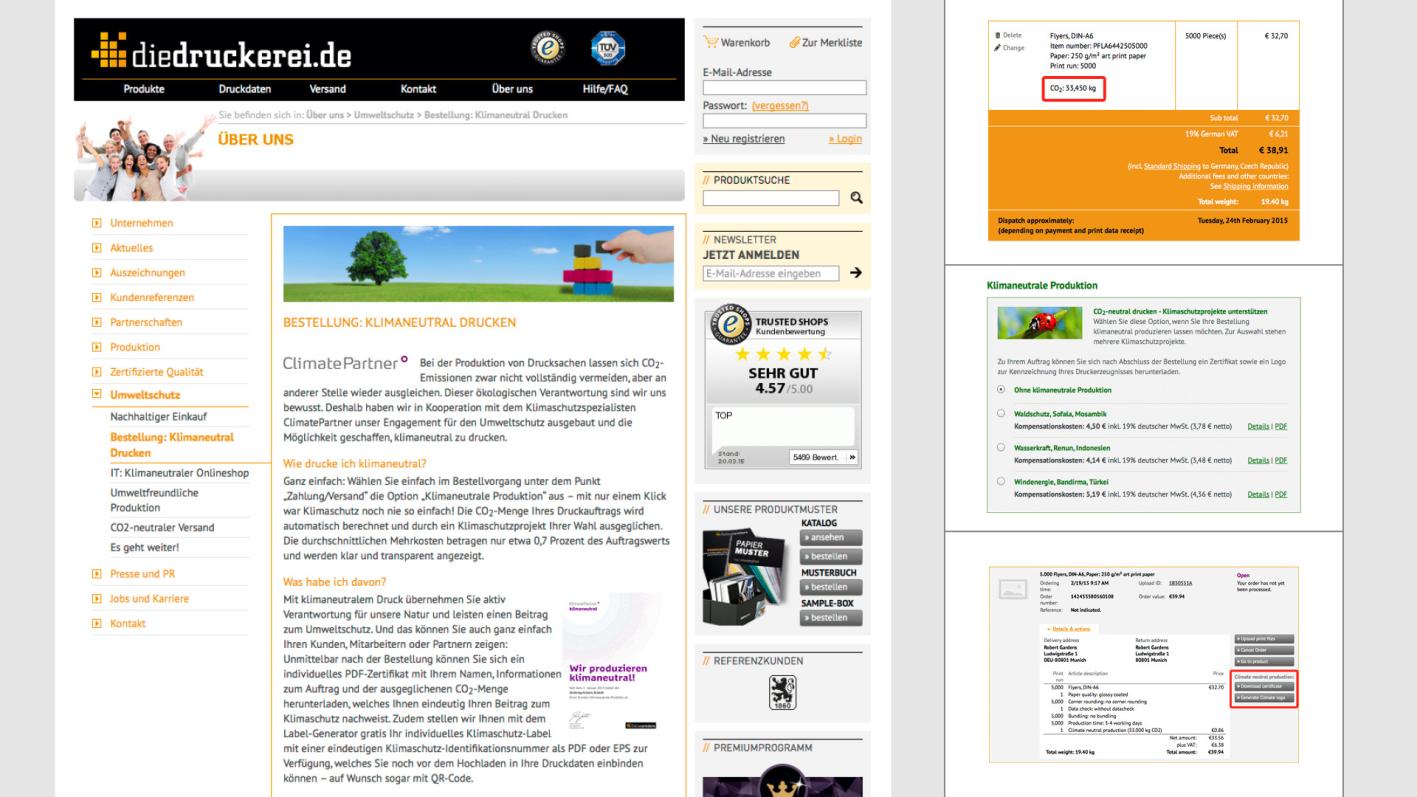Open the Trusted Shops guarantee badge in header
The width and height of the screenshot is (1417, 797).
tap(547, 50)
